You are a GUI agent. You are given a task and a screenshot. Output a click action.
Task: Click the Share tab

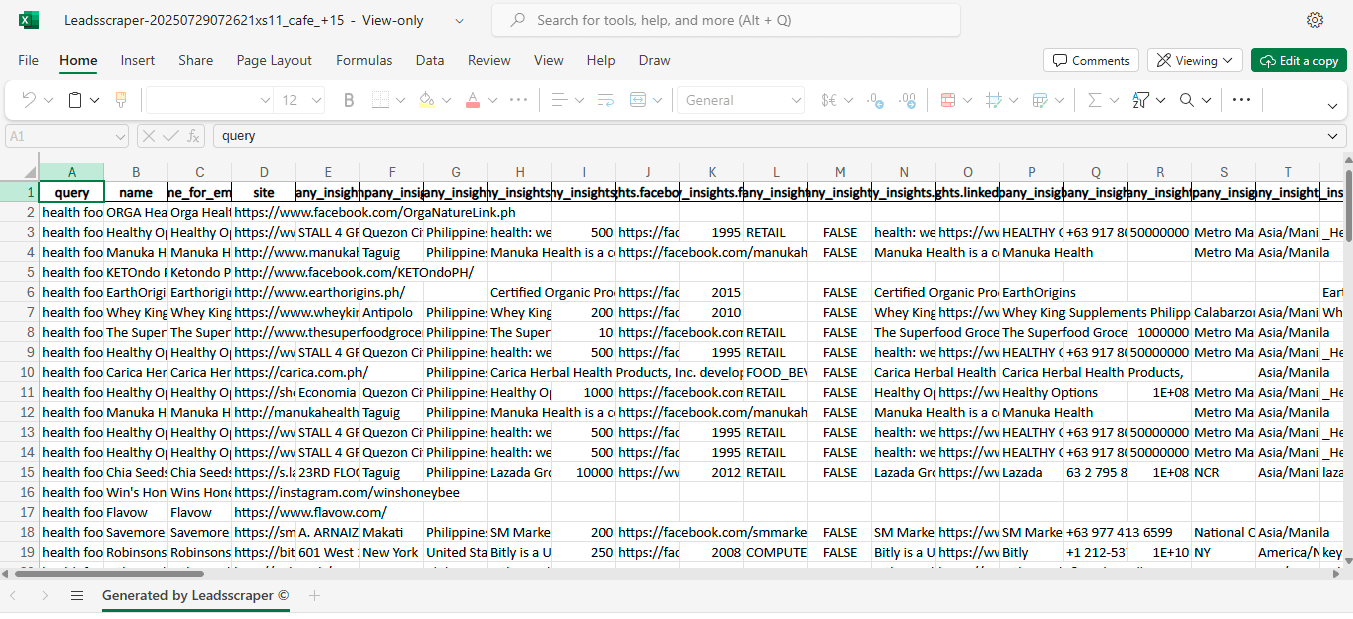(x=196, y=60)
